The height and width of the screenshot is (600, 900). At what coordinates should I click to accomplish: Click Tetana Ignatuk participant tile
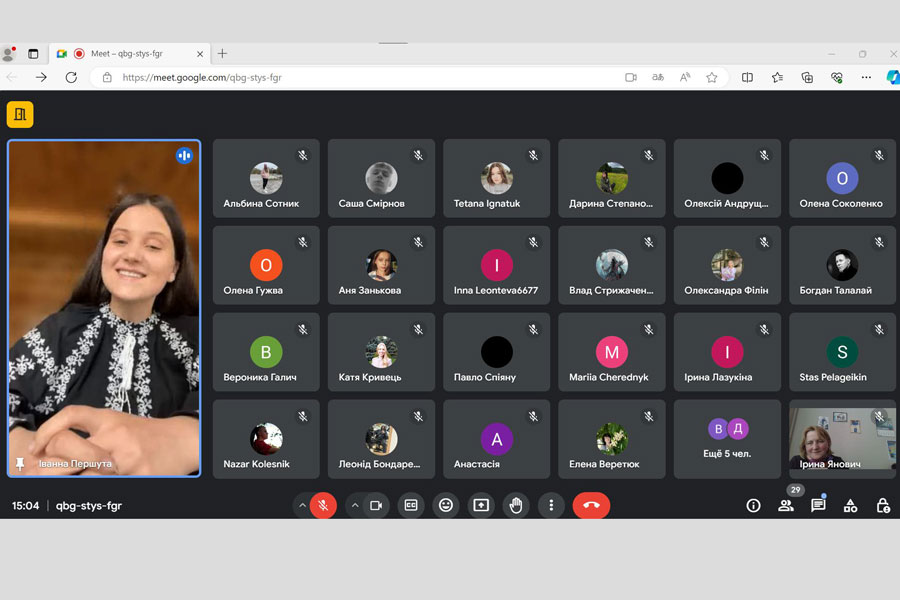[x=496, y=179]
